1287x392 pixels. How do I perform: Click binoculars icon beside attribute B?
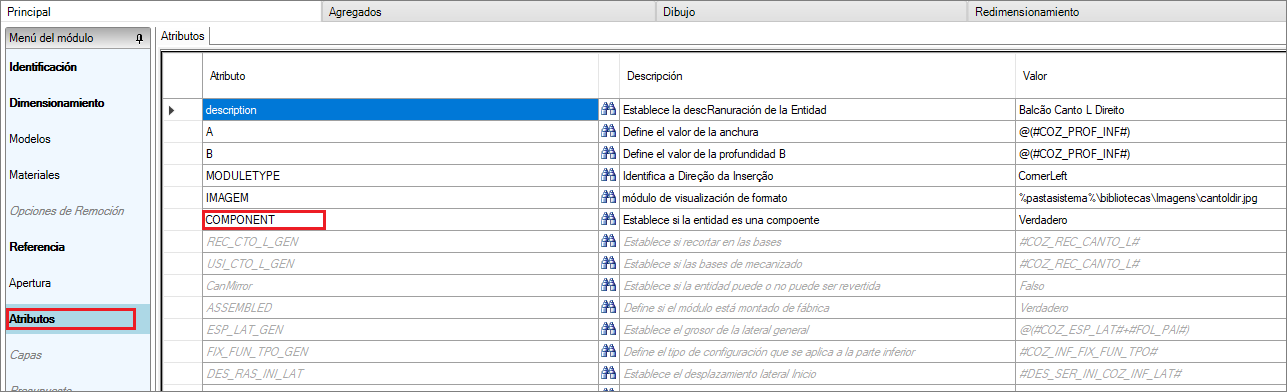608,154
